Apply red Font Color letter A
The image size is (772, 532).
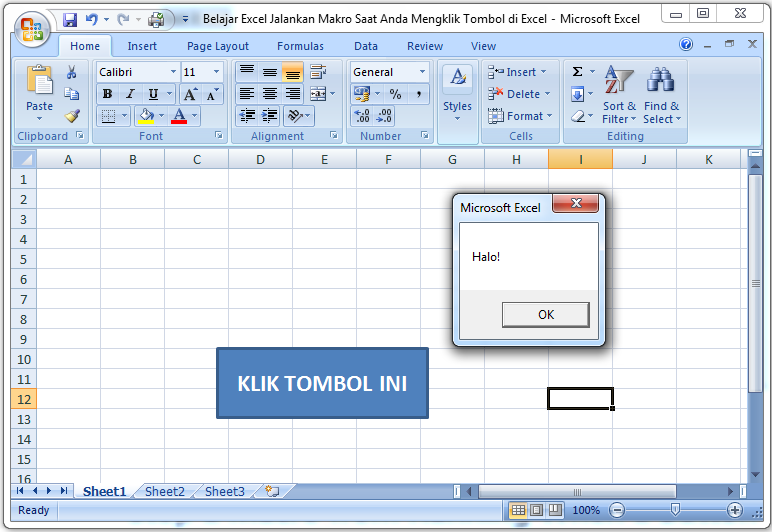point(179,116)
